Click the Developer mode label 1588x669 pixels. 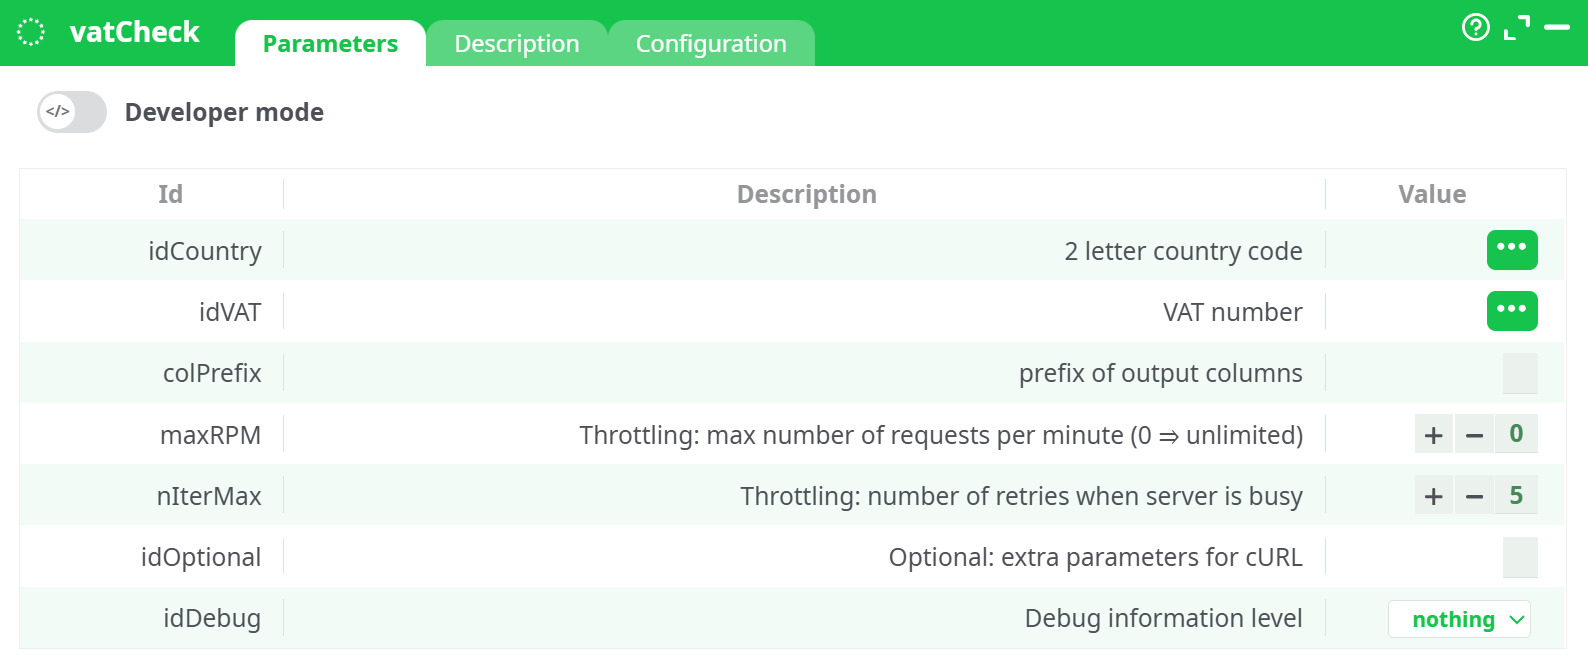[224, 112]
